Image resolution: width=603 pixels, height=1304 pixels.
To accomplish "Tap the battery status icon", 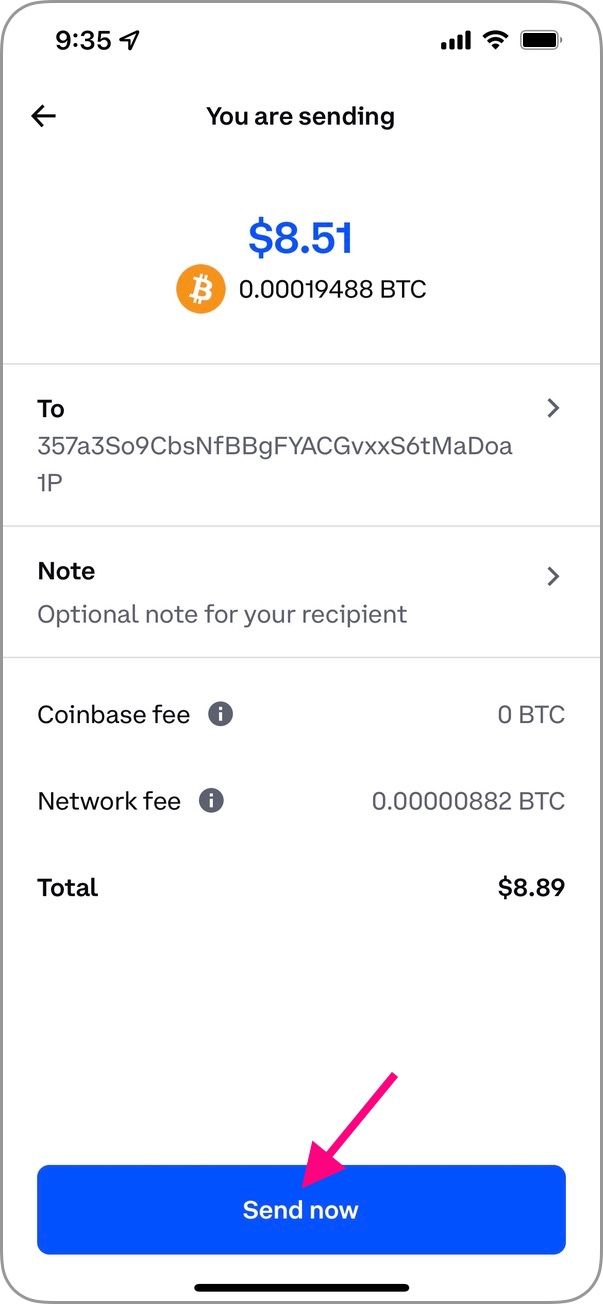I will 541,40.
